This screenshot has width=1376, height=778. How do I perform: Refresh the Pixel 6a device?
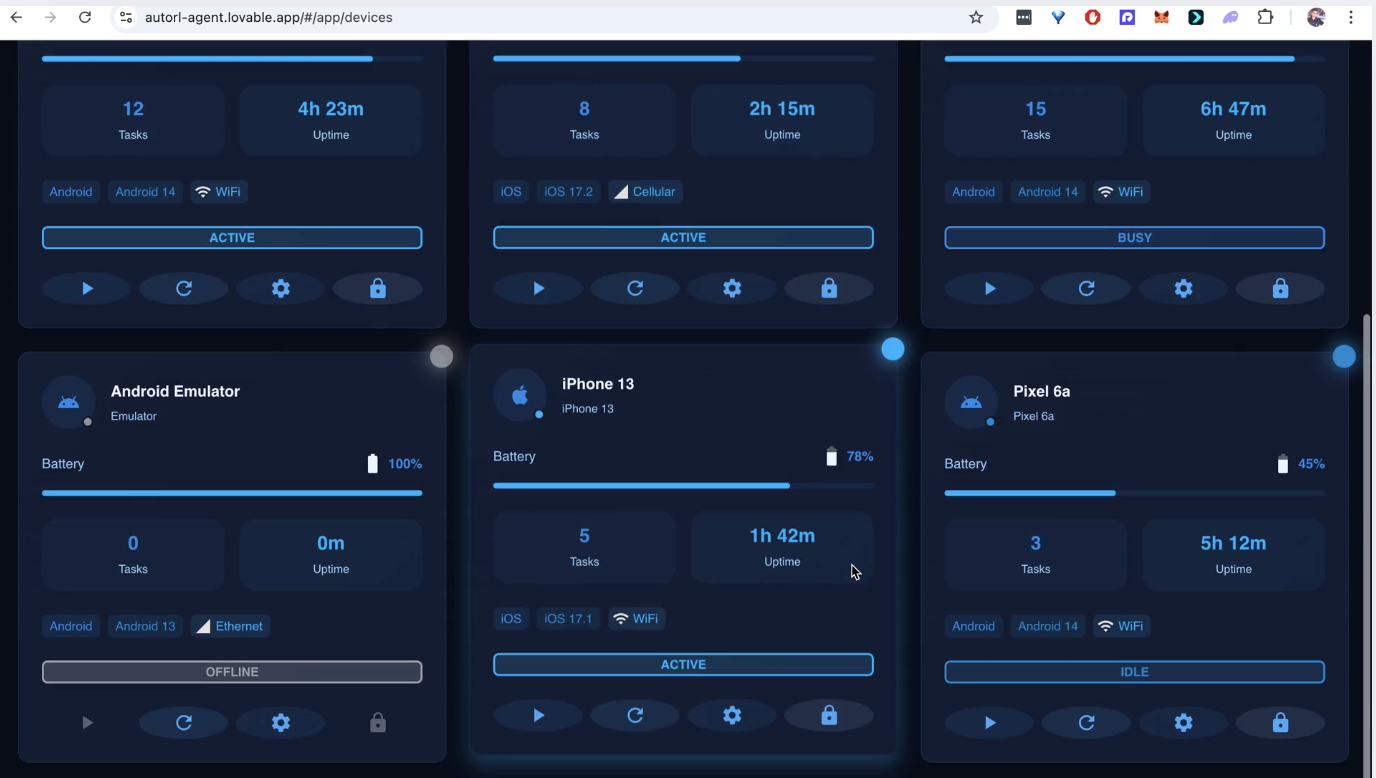(x=1087, y=722)
